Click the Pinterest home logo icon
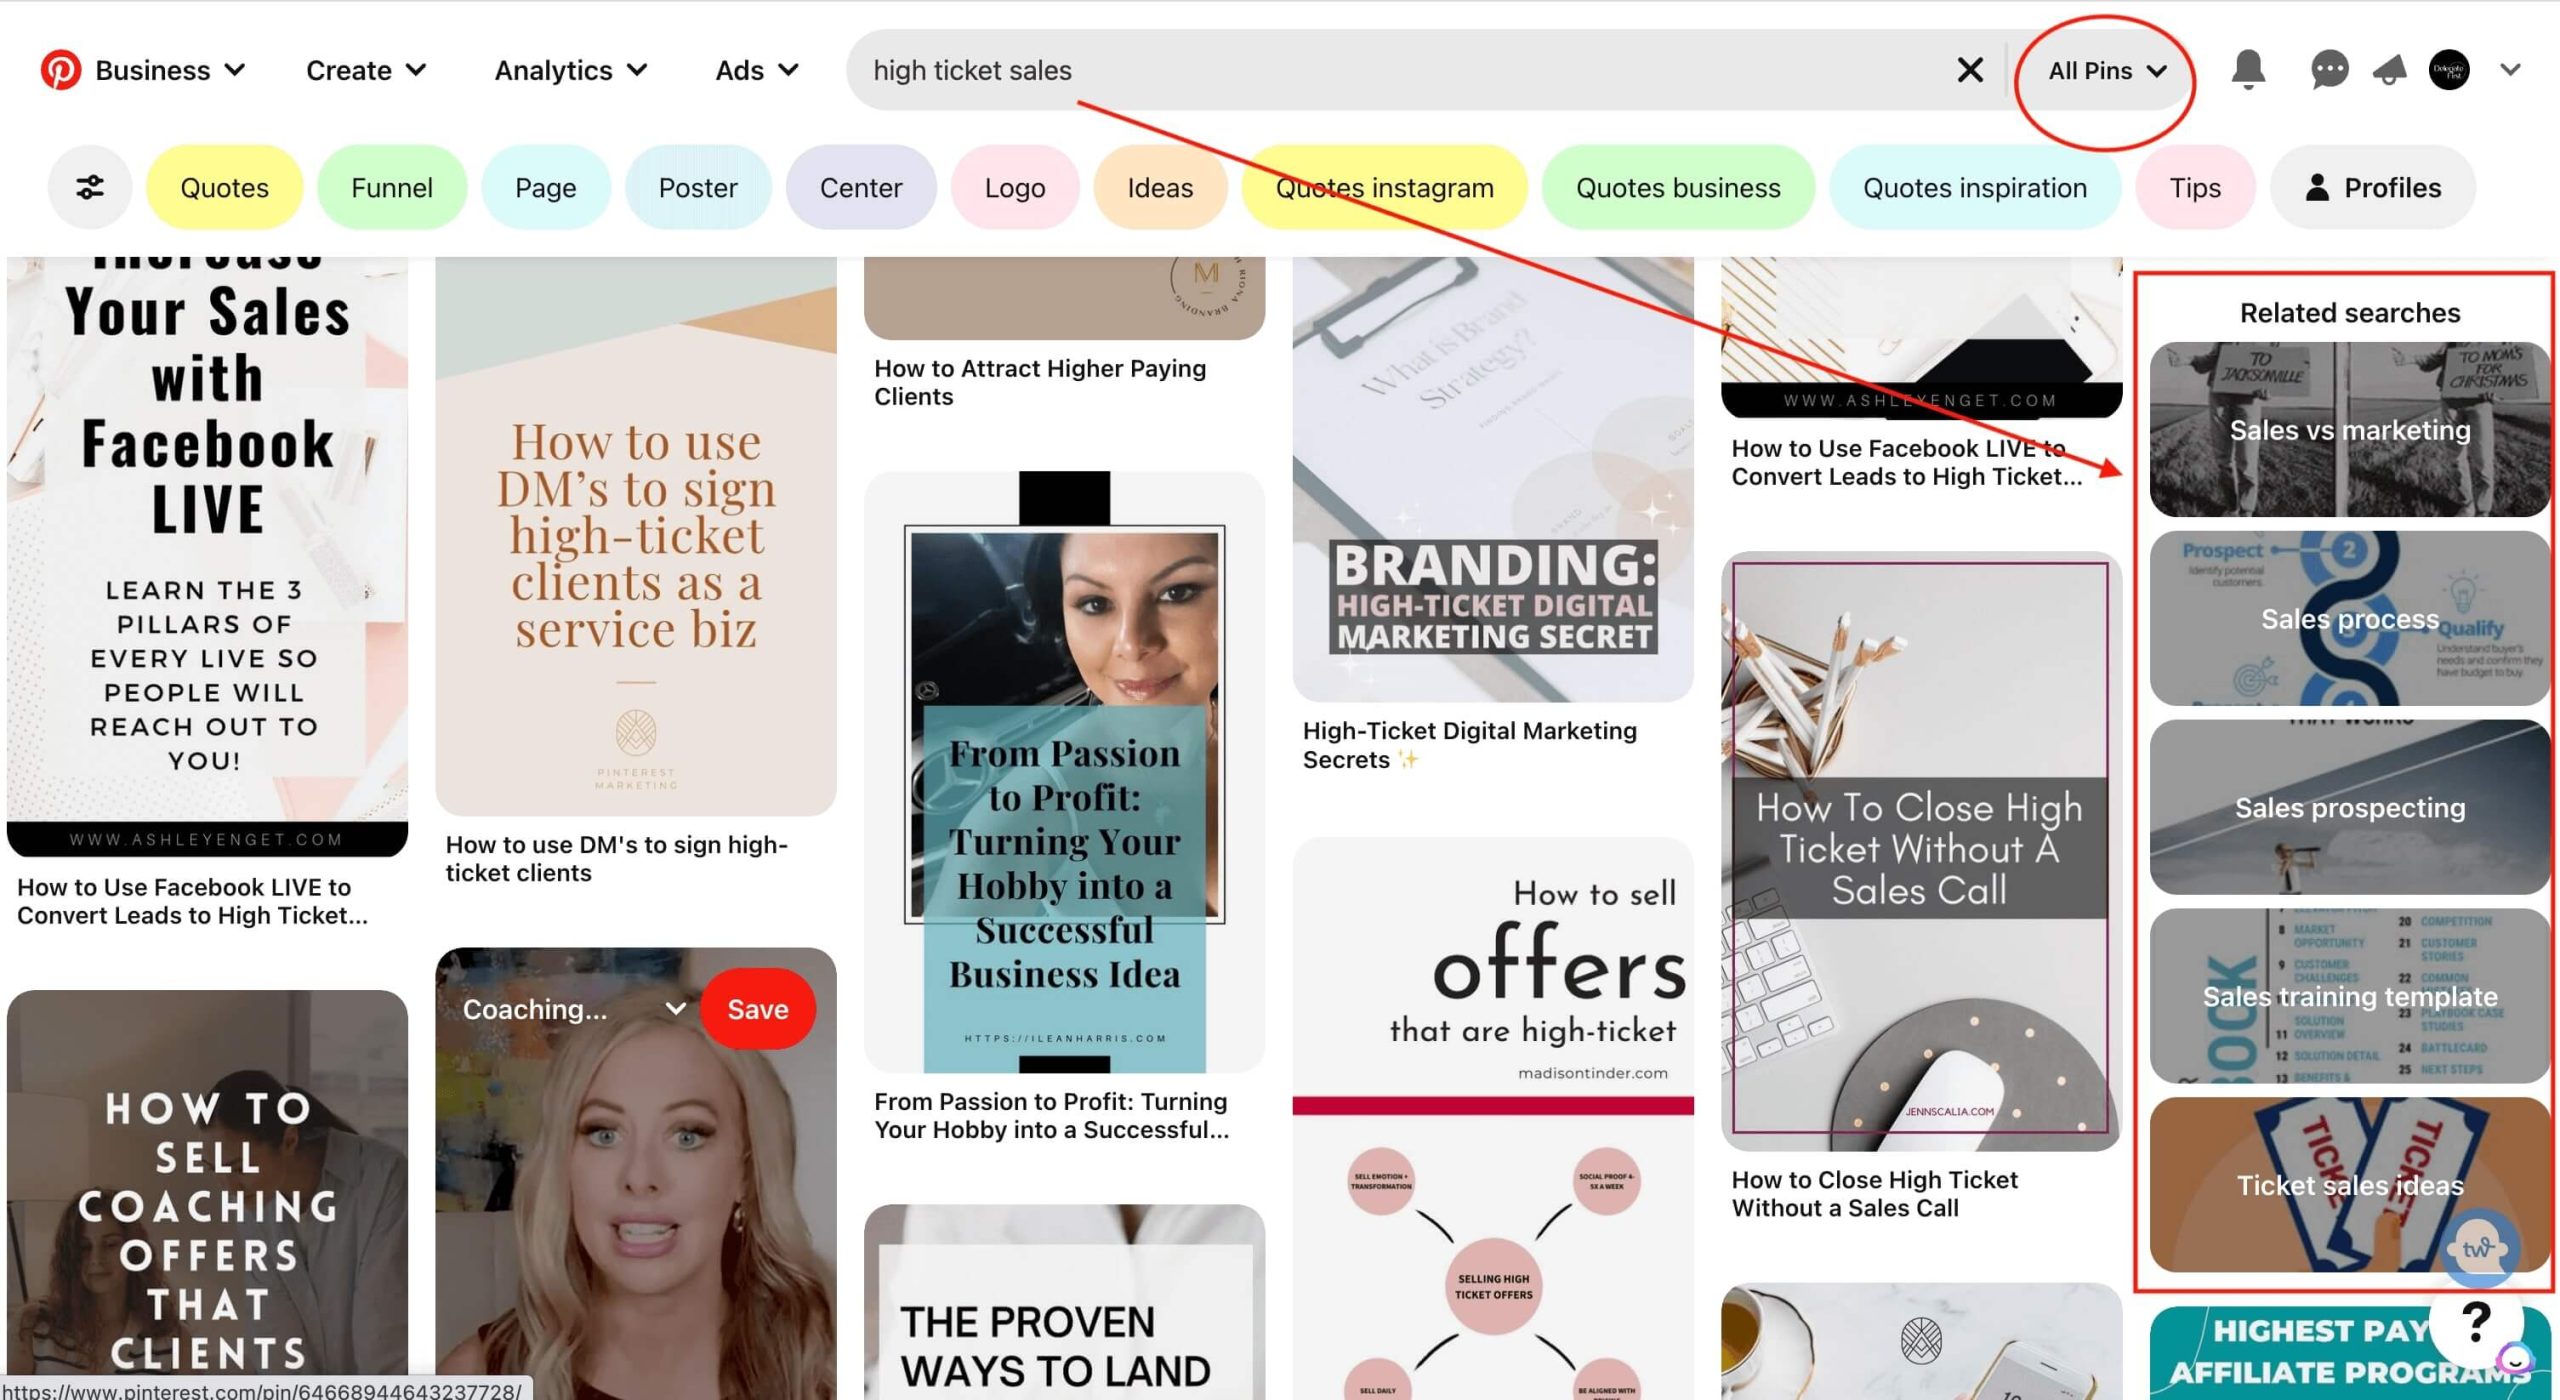Screen dimensions: 2560x1400 coord(60,69)
